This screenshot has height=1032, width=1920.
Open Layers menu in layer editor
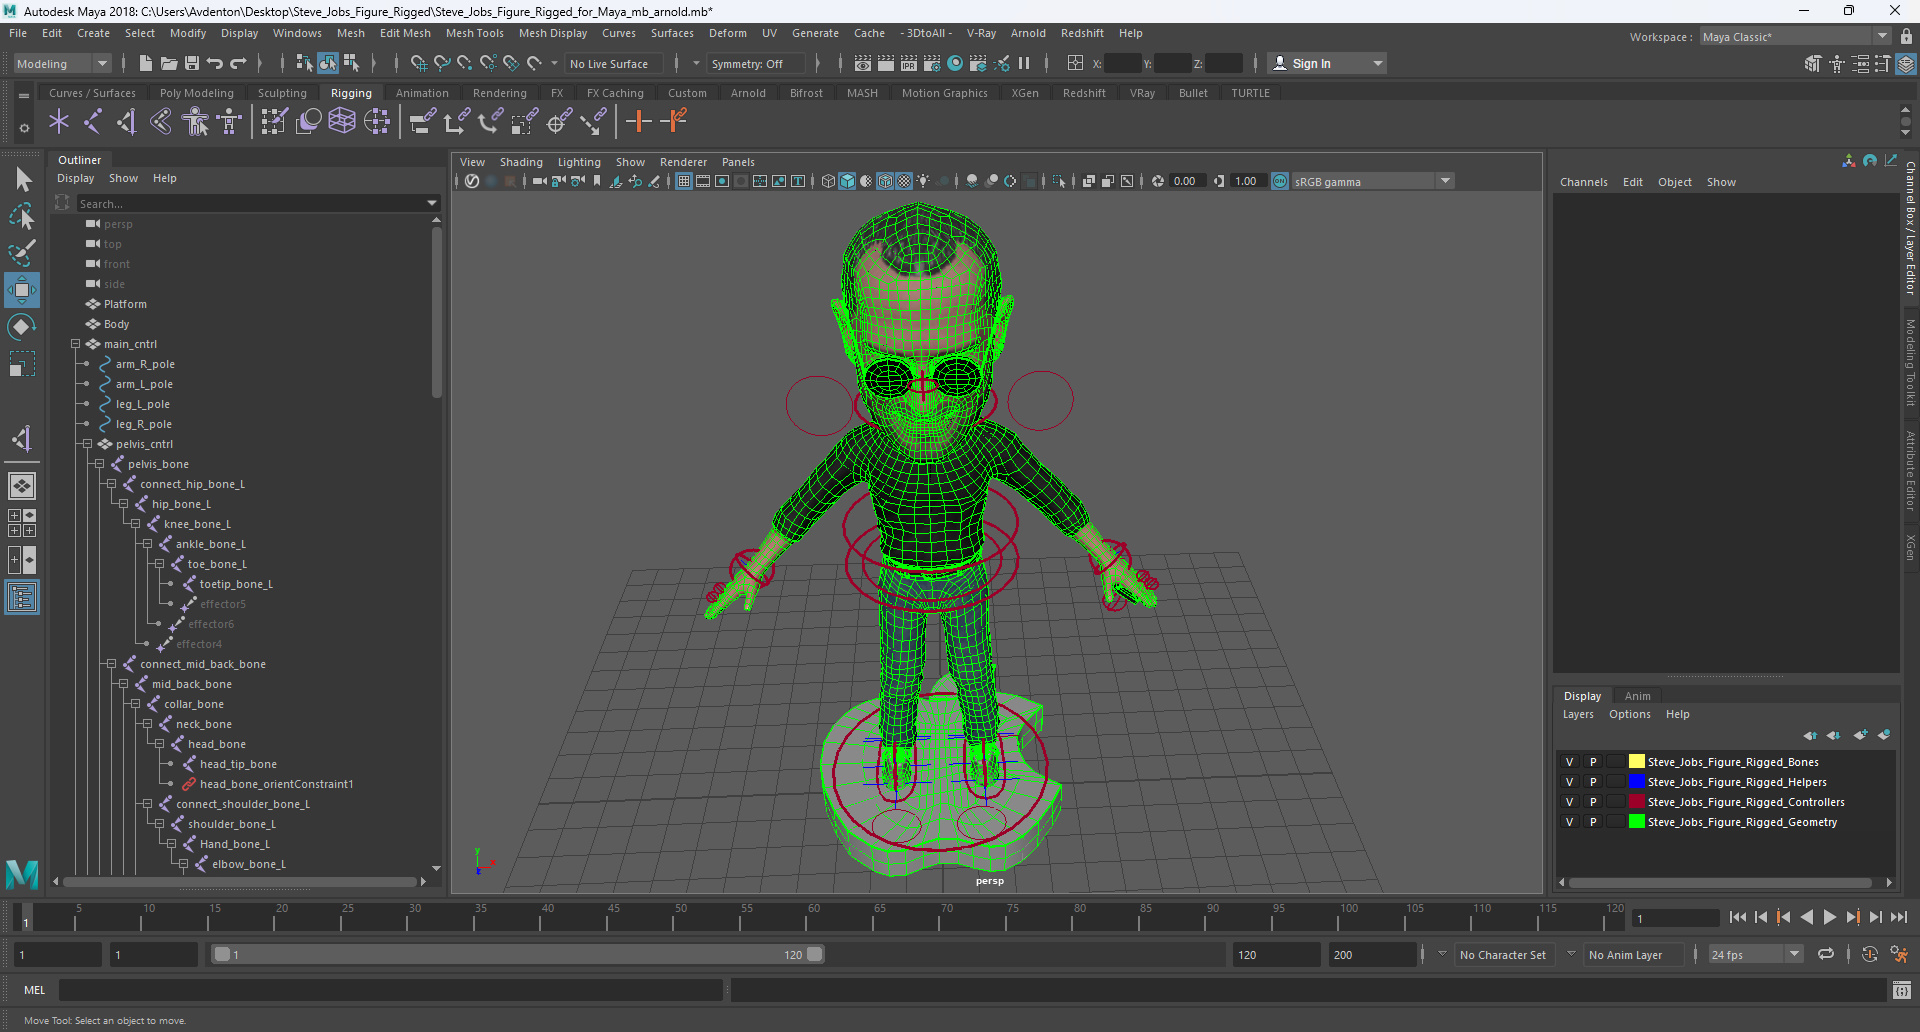pyautogui.click(x=1578, y=714)
